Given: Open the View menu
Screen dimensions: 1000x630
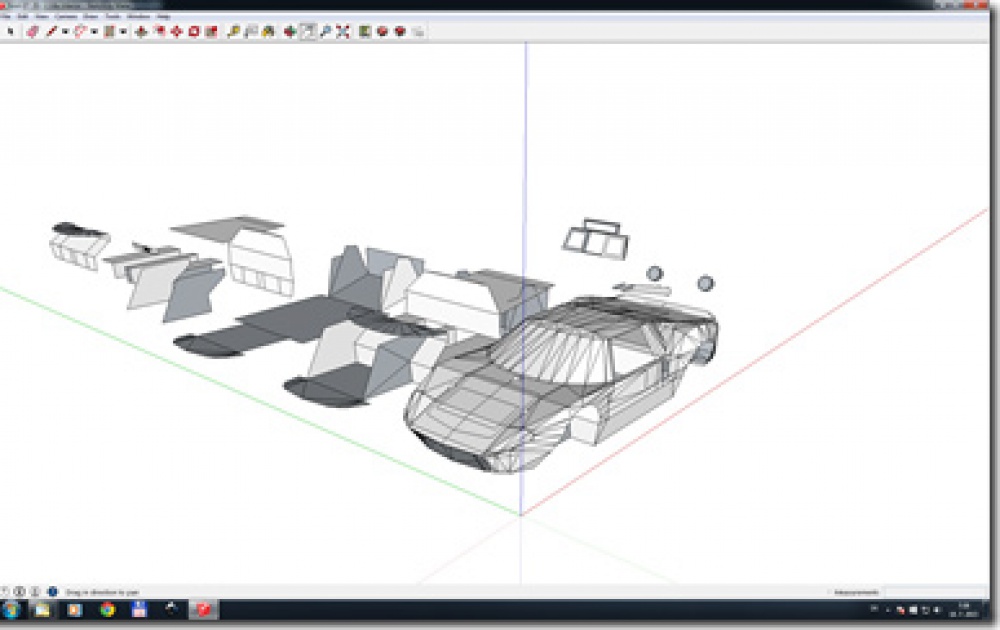Looking at the screenshot, I should tap(42, 16).
